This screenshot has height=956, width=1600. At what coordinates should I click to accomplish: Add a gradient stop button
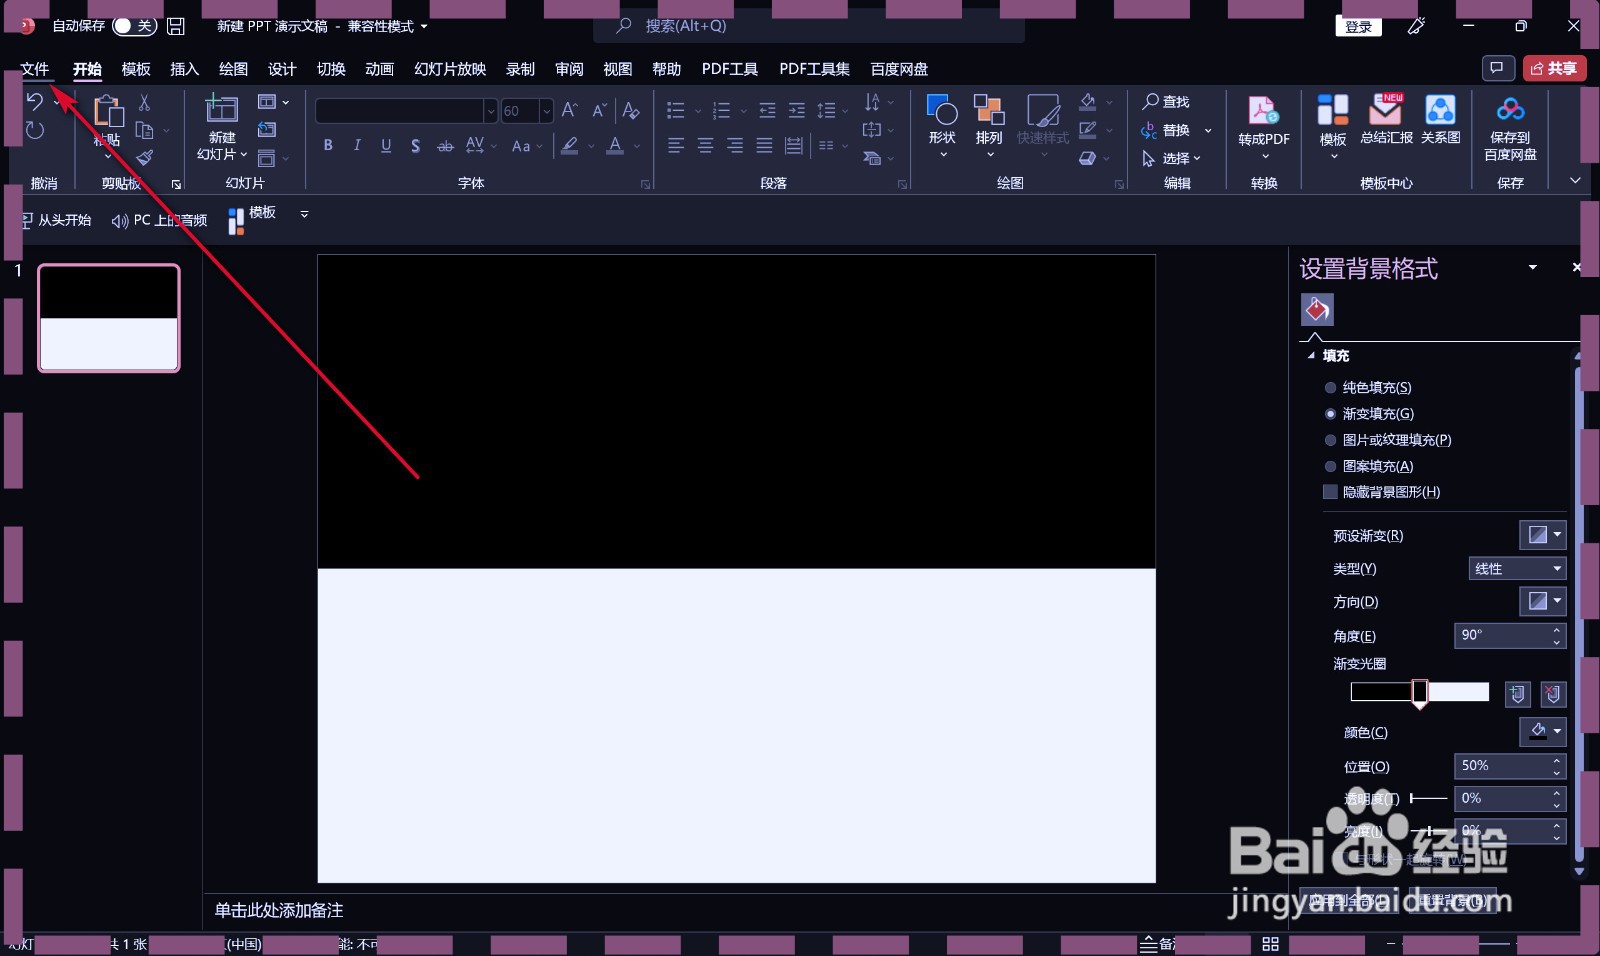click(x=1517, y=694)
